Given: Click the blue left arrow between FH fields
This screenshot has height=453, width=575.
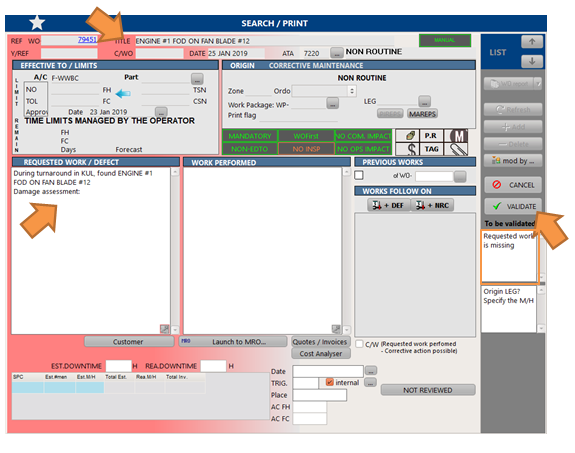Looking at the screenshot, I should click(123, 94).
